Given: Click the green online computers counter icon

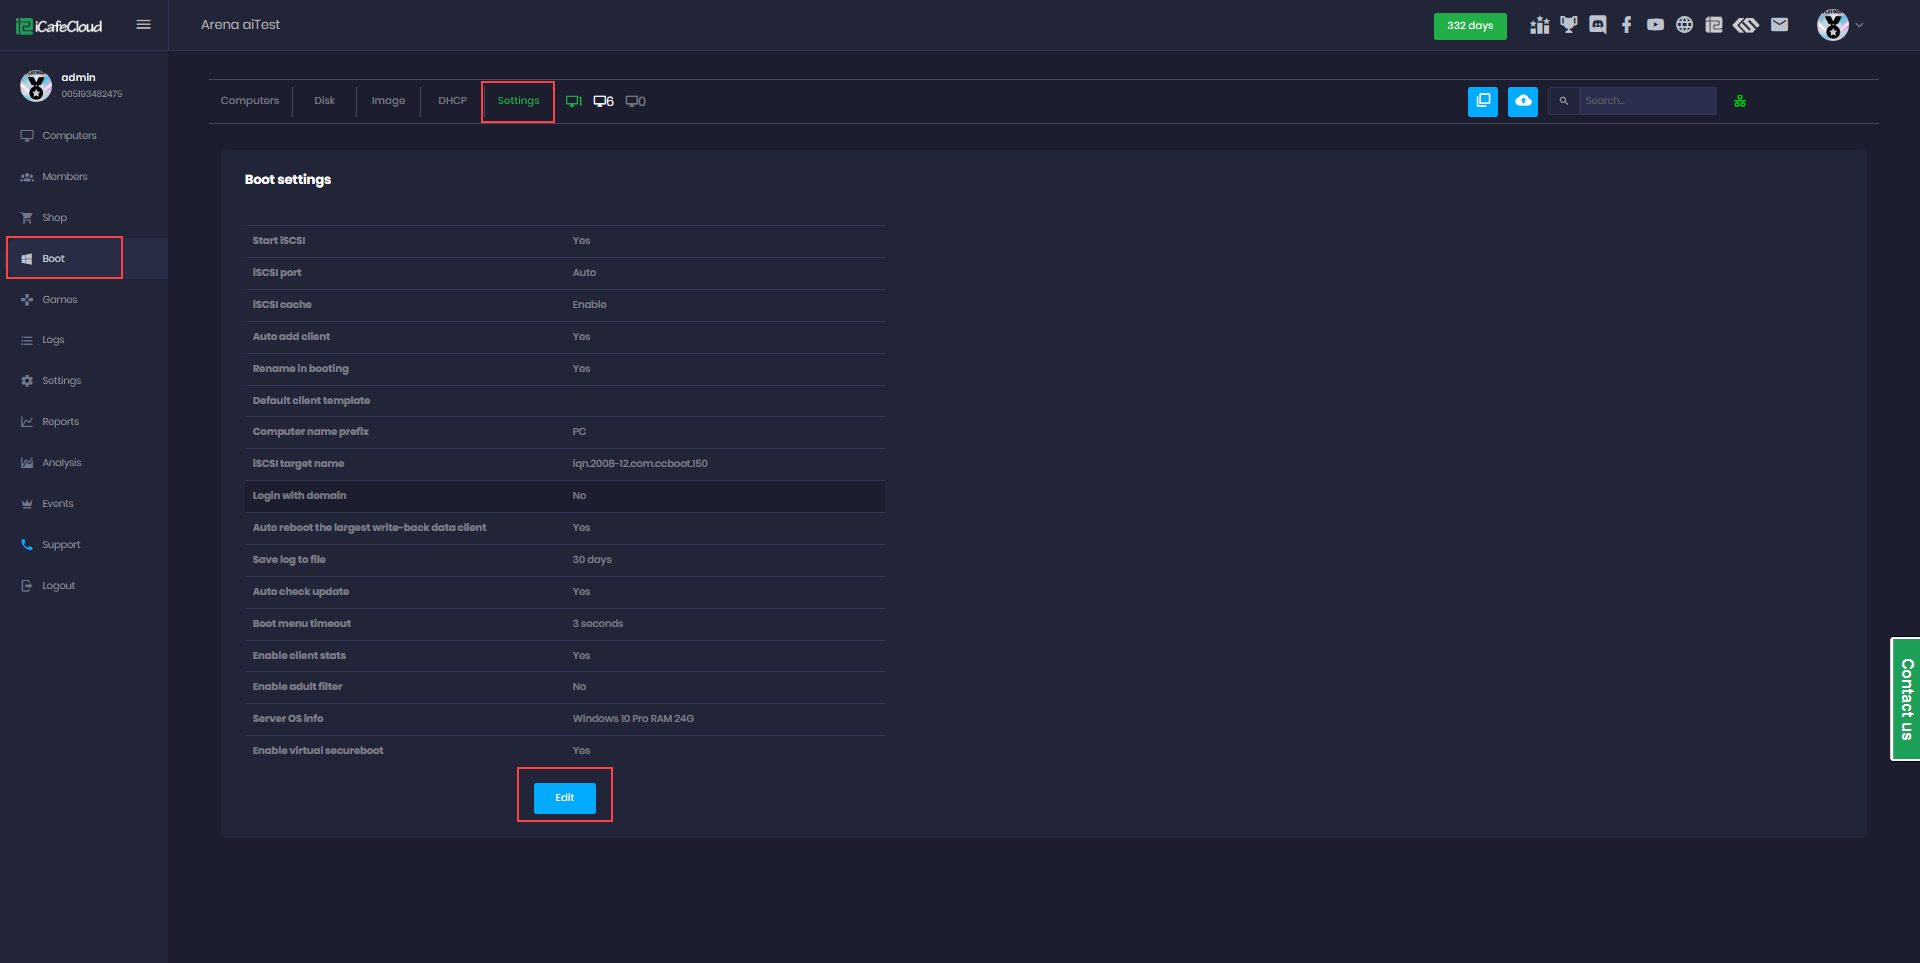Looking at the screenshot, I should click(574, 101).
